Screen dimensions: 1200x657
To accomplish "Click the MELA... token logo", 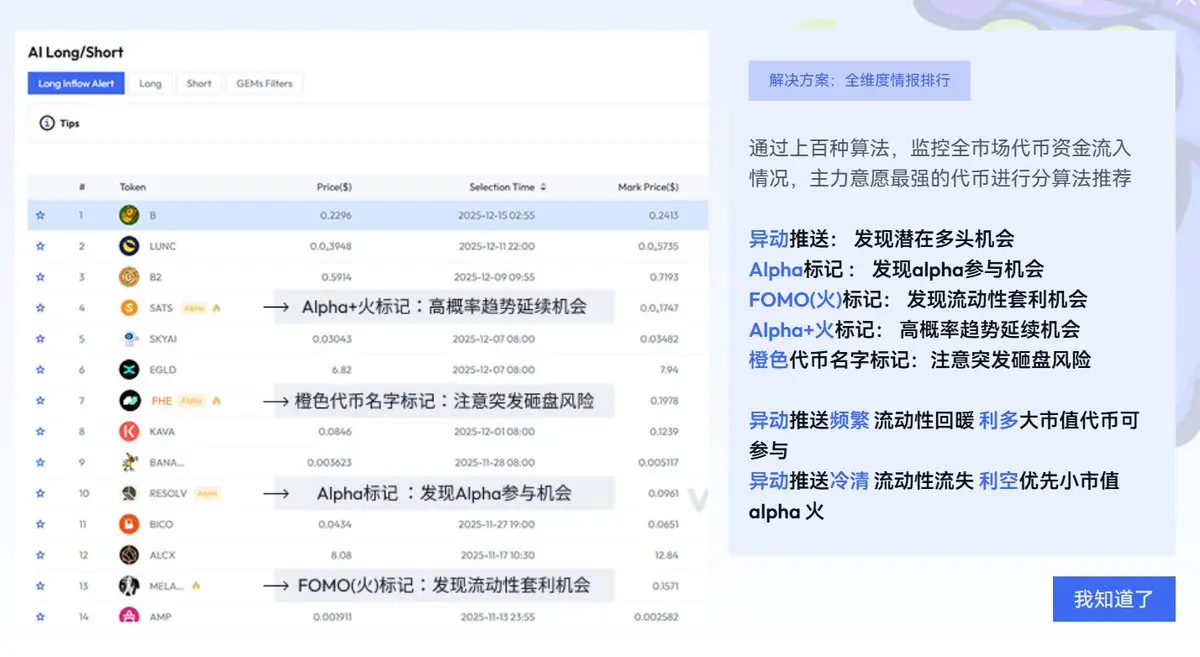I will [128, 586].
